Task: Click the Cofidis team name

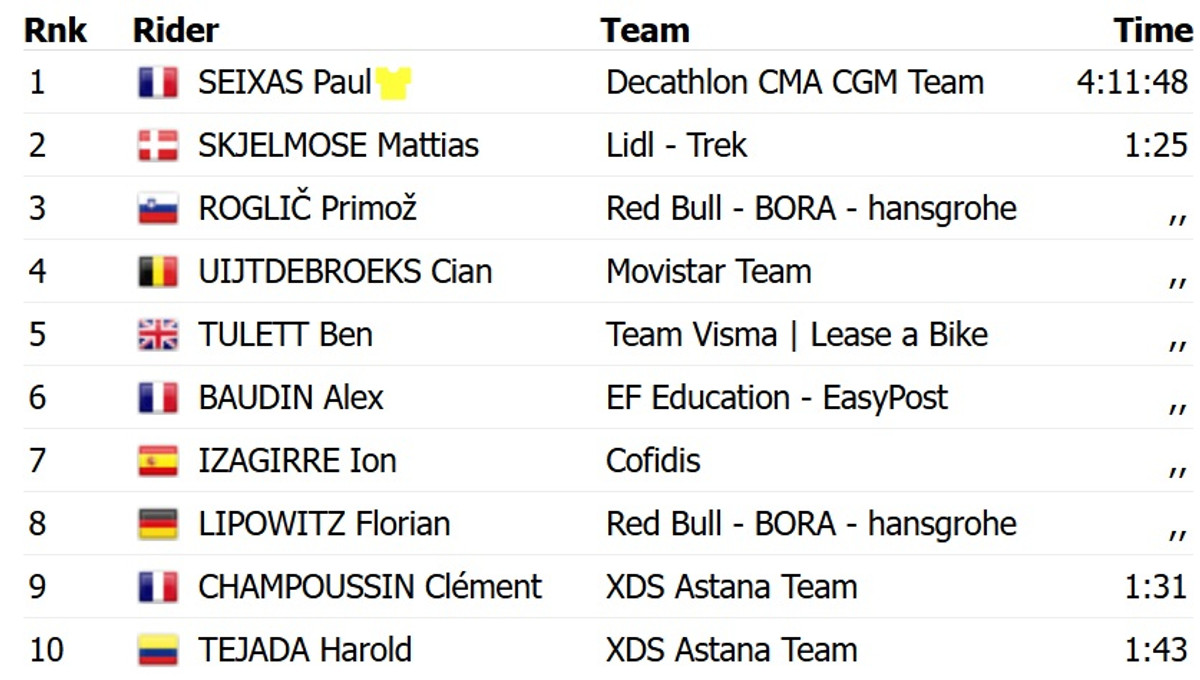Action: click(x=653, y=460)
